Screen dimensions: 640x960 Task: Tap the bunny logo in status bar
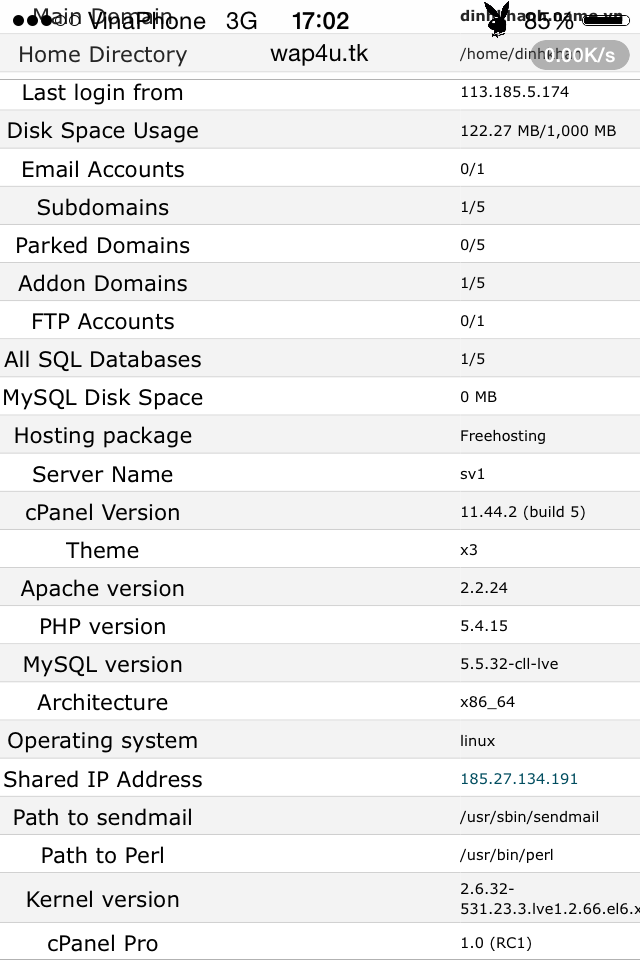click(x=497, y=19)
